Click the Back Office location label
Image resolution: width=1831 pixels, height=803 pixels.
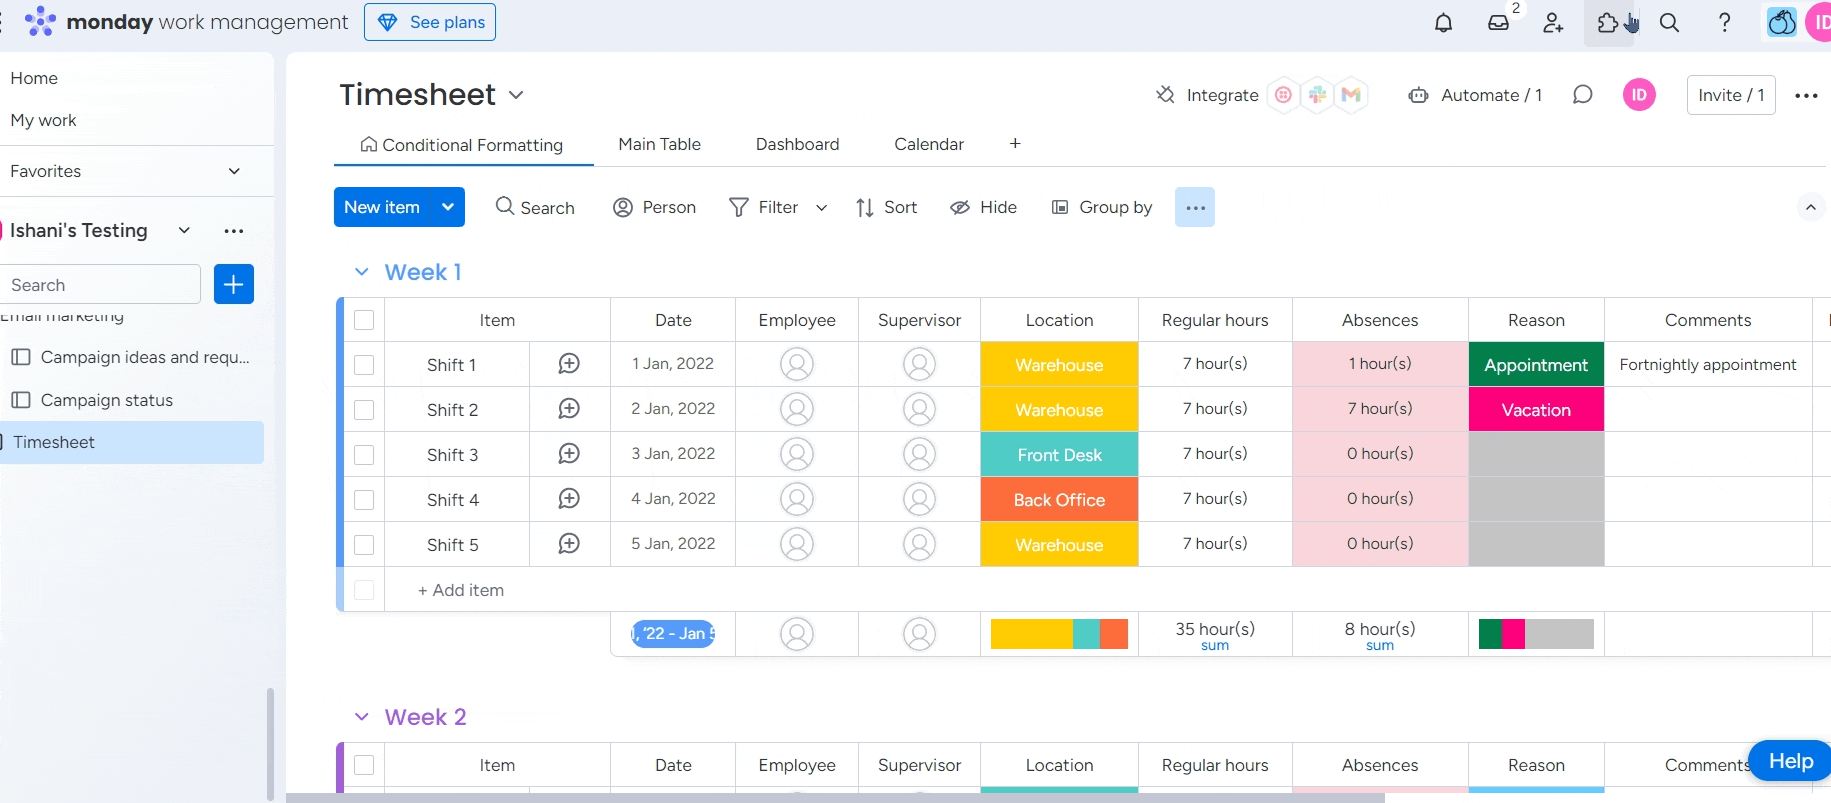coord(1059,500)
